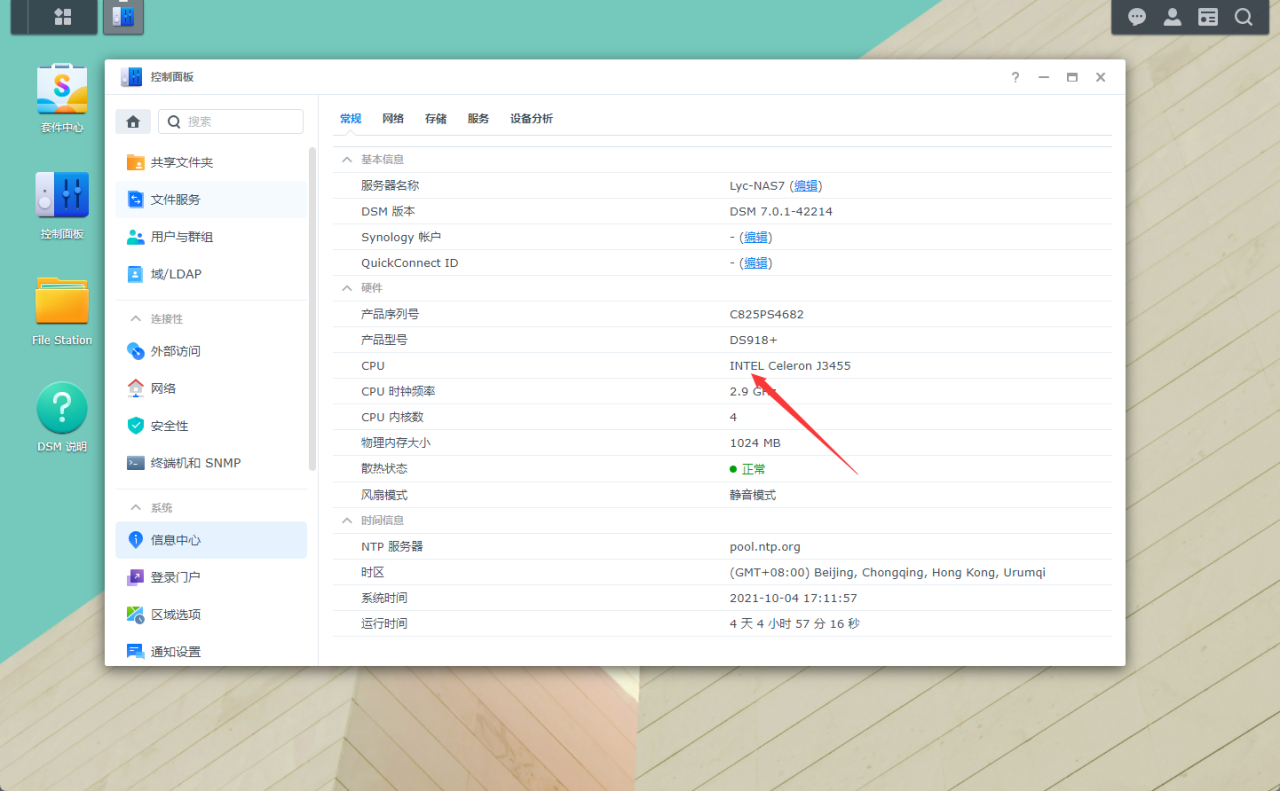This screenshot has width=1280, height=791.
Task: Collapse the 硬件 section
Action: click(347, 287)
